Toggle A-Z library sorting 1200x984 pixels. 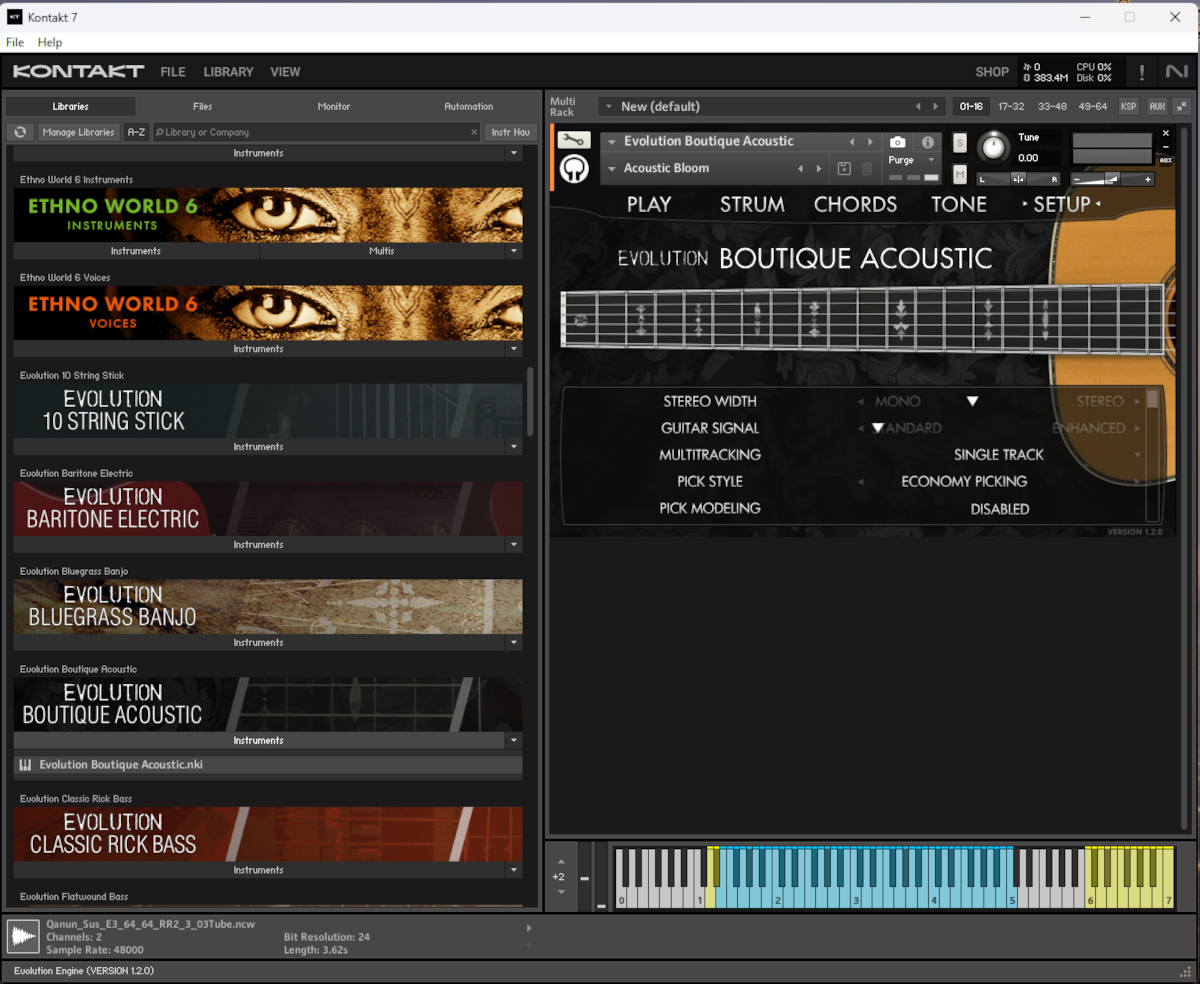click(136, 132)
